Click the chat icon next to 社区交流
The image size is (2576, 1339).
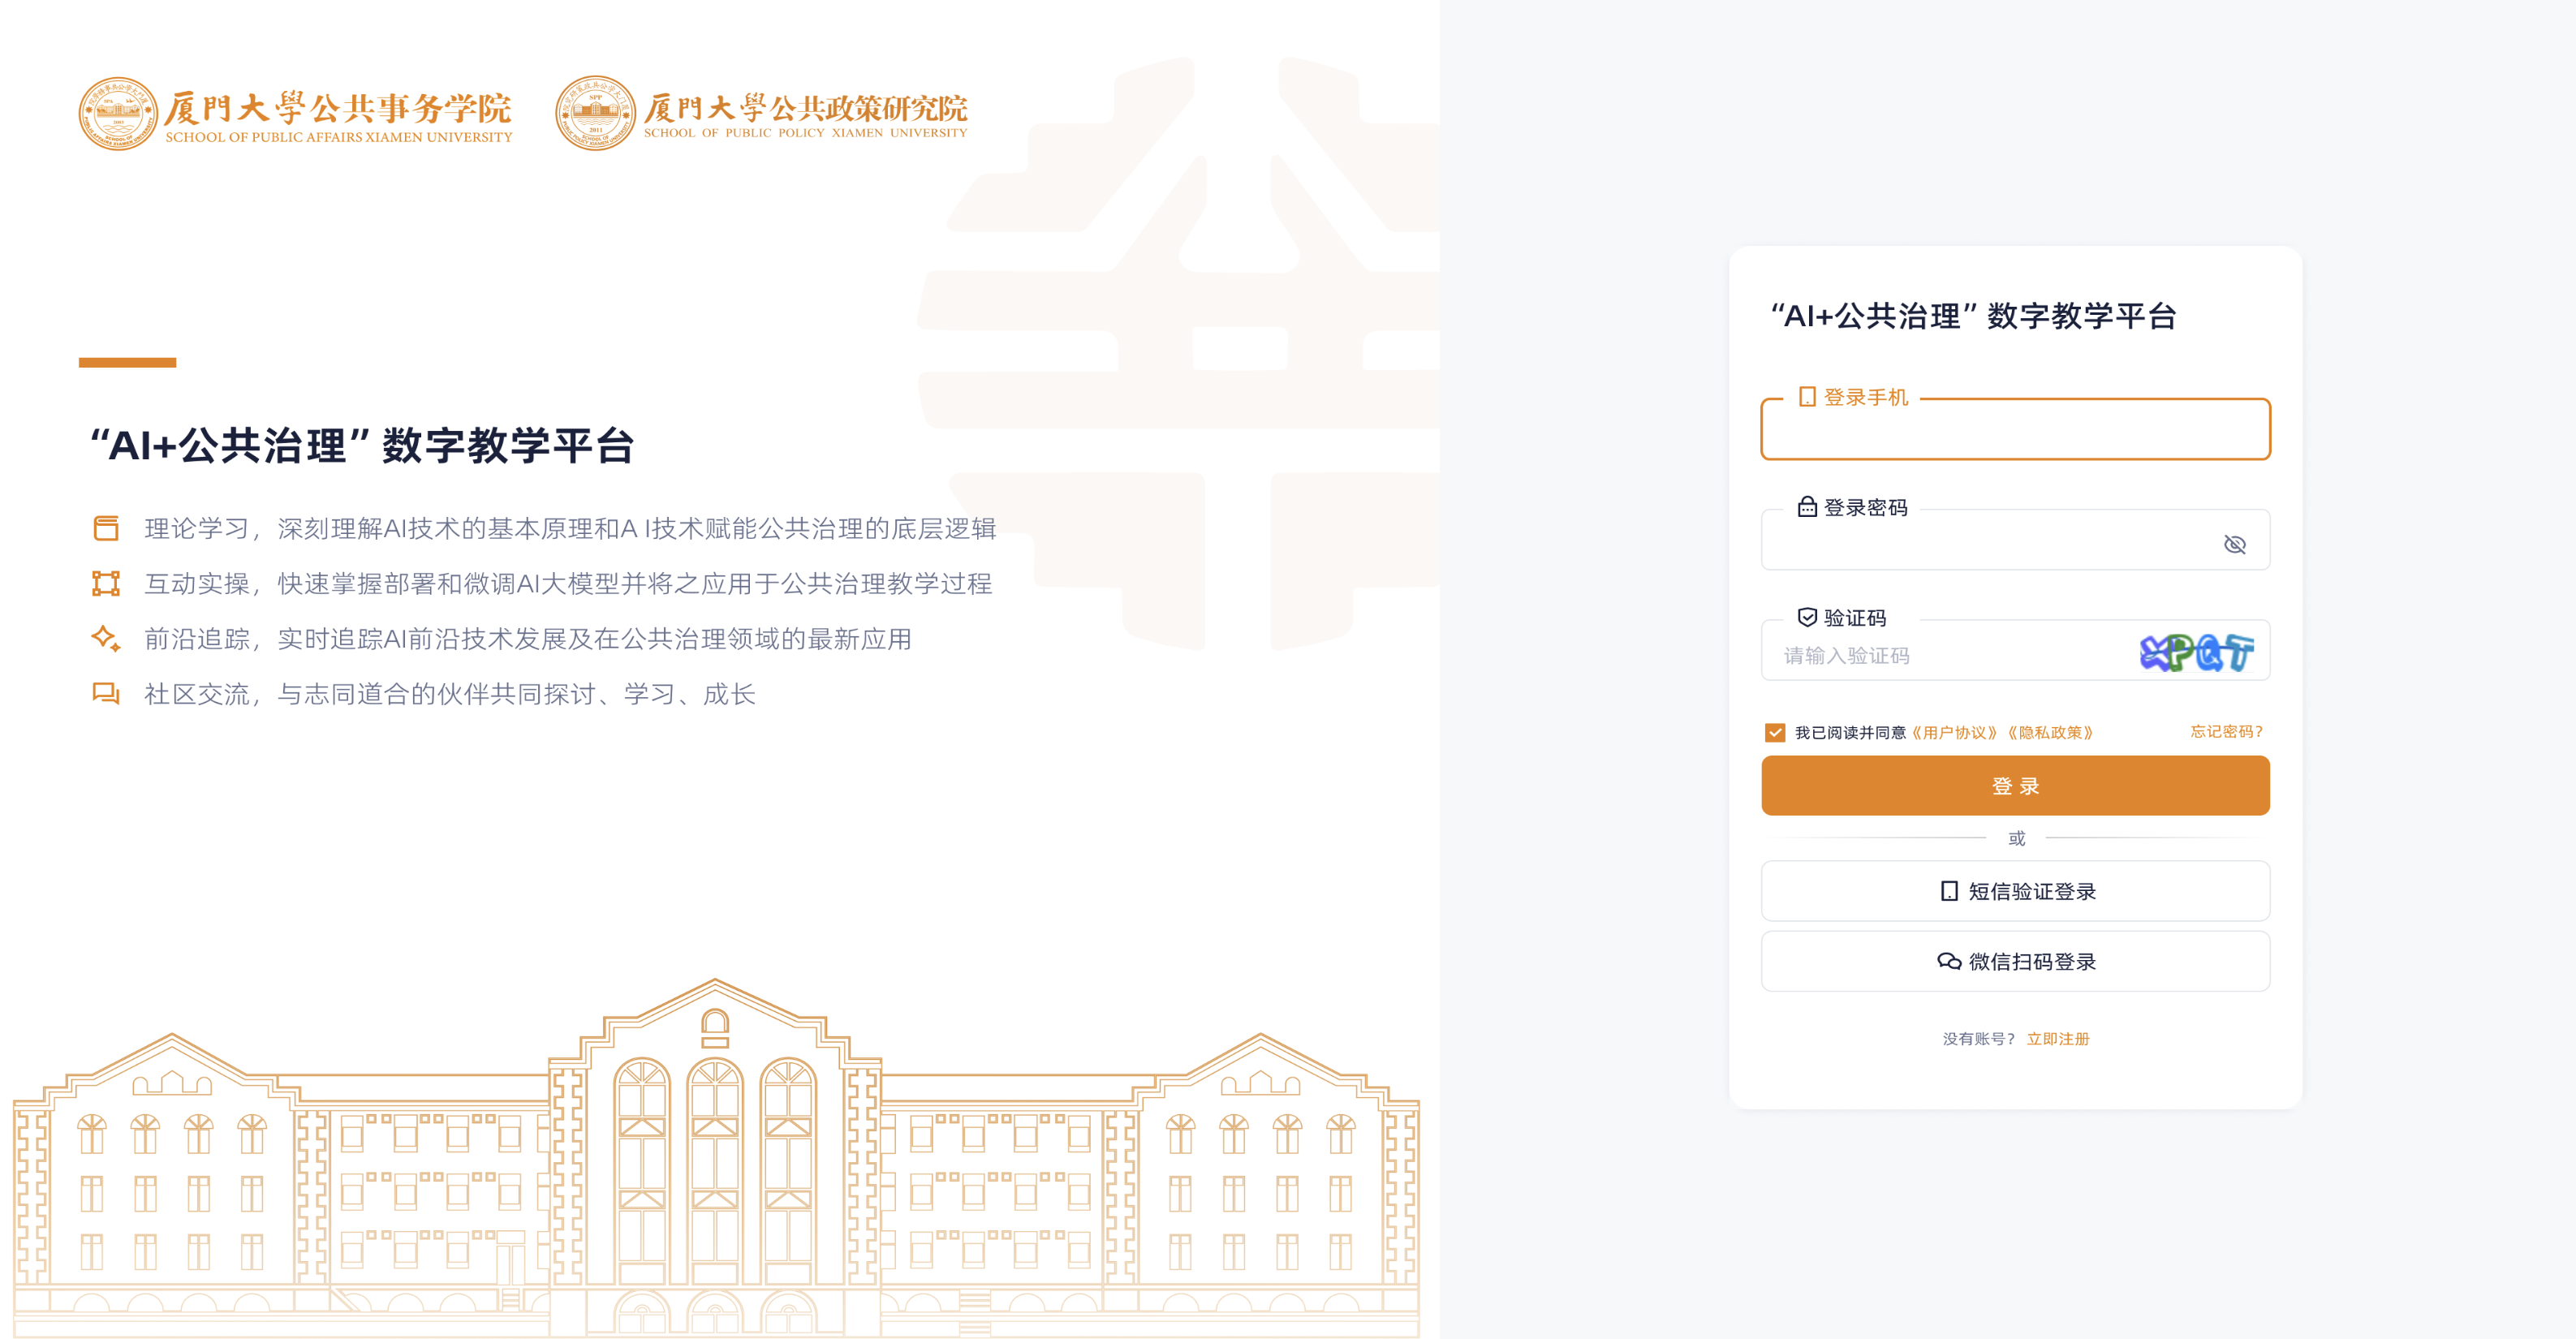(106, 693)
